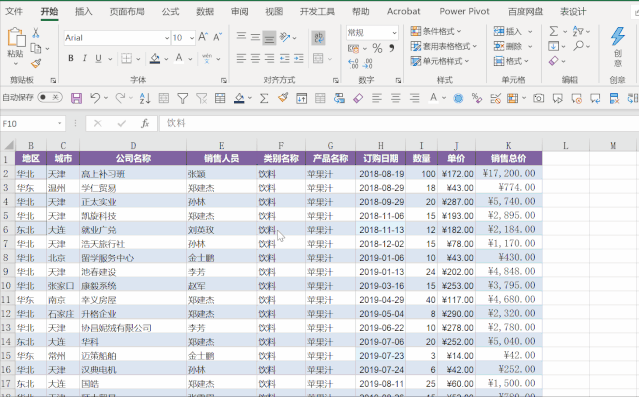Toggle Wrap Text in alignment group
The width and height of the screenshot is (639, 397).
pos(318,38)
